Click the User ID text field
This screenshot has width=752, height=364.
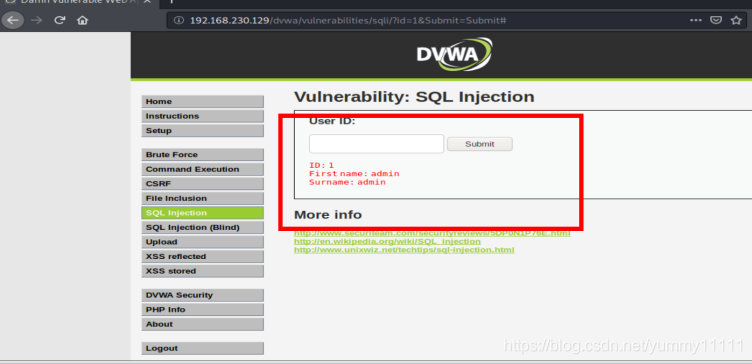[x=376, y=144]
